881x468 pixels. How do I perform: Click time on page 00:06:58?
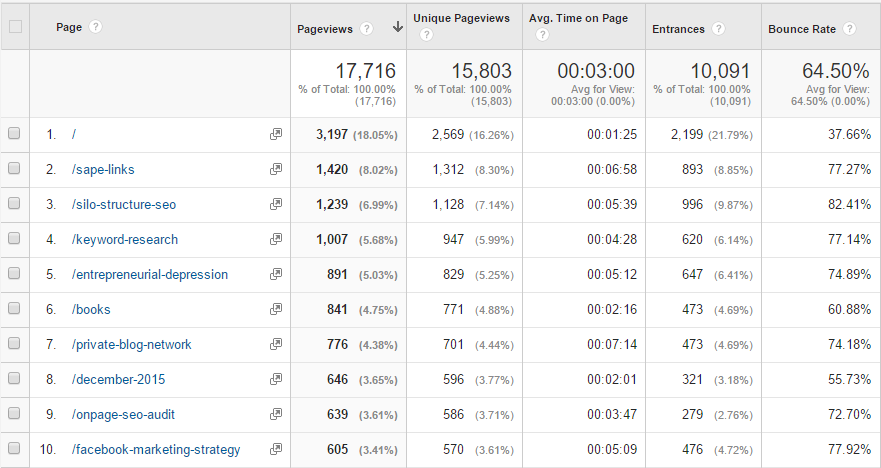(x=612, y=170)
